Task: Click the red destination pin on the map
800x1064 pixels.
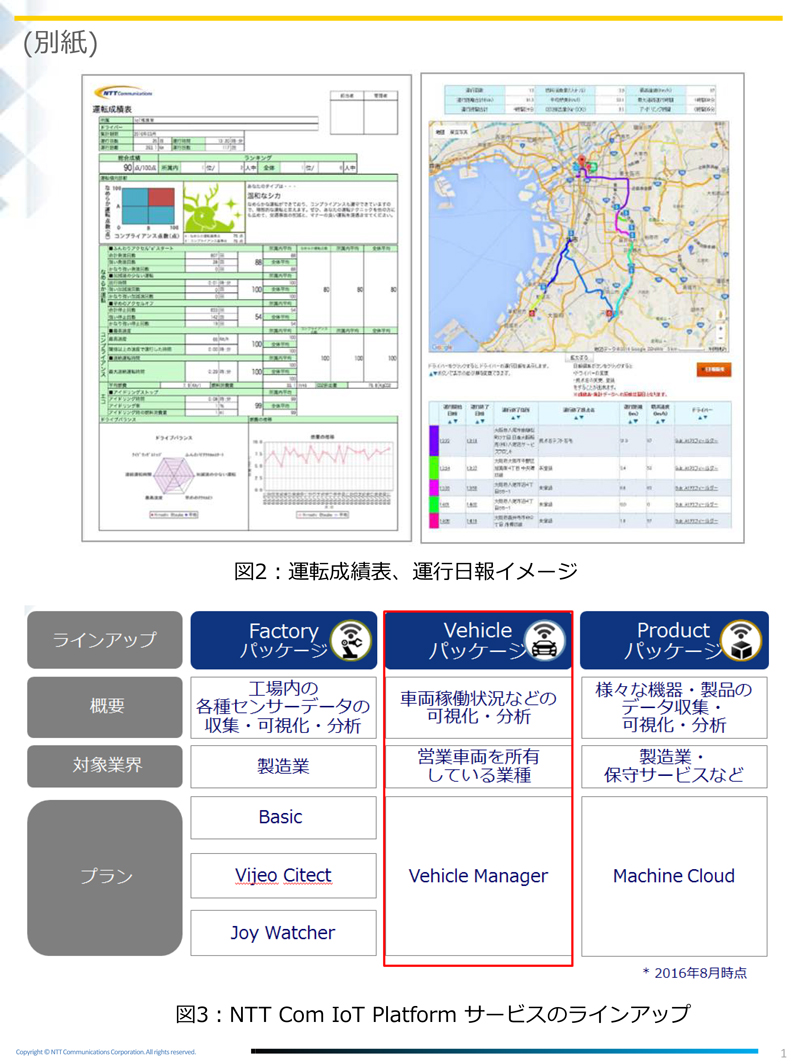Action: [581, 161]
